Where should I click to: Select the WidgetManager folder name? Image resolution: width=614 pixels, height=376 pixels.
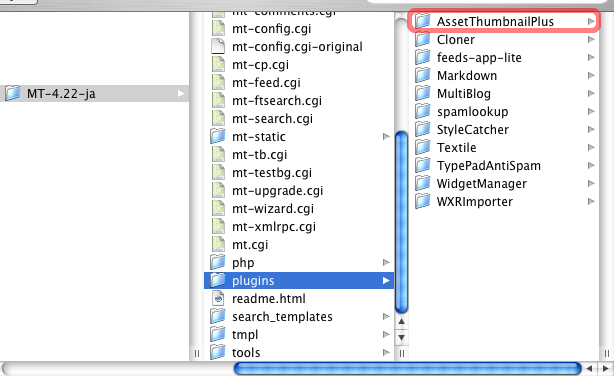482,184
